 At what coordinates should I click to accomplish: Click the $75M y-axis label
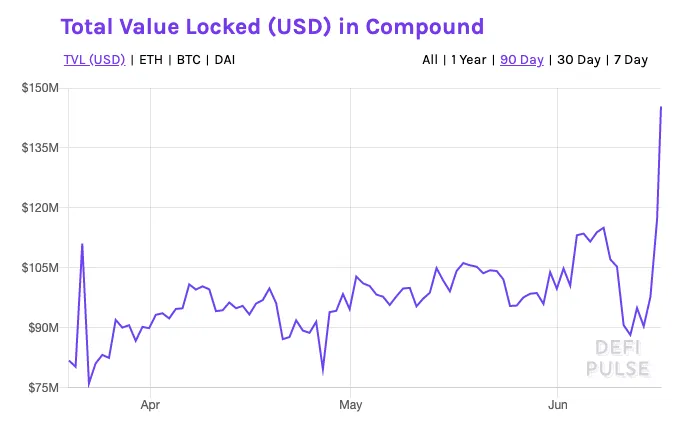coord(43,388)
